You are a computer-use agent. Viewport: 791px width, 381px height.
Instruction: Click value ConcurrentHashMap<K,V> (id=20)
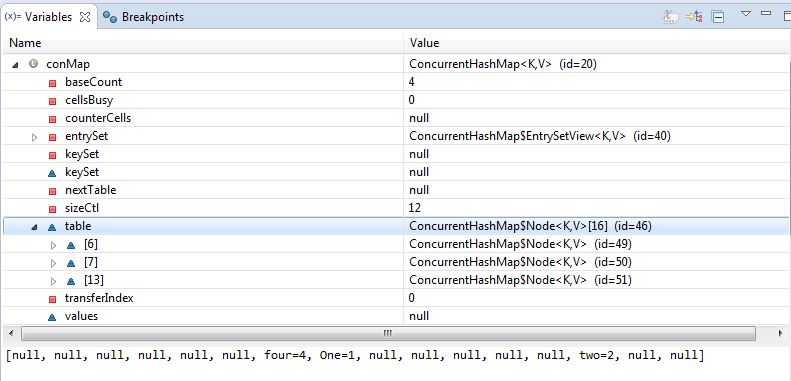[x=503, y=64]
